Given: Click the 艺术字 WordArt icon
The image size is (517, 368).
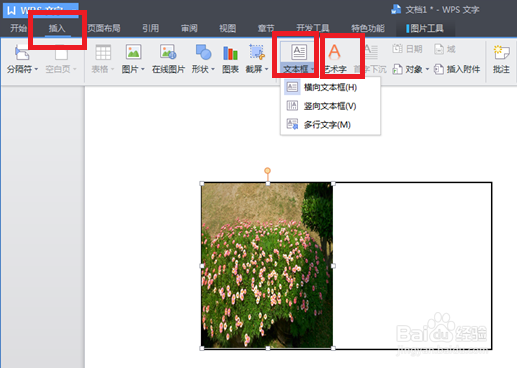Looking at the screenshot, I should 334,52.
